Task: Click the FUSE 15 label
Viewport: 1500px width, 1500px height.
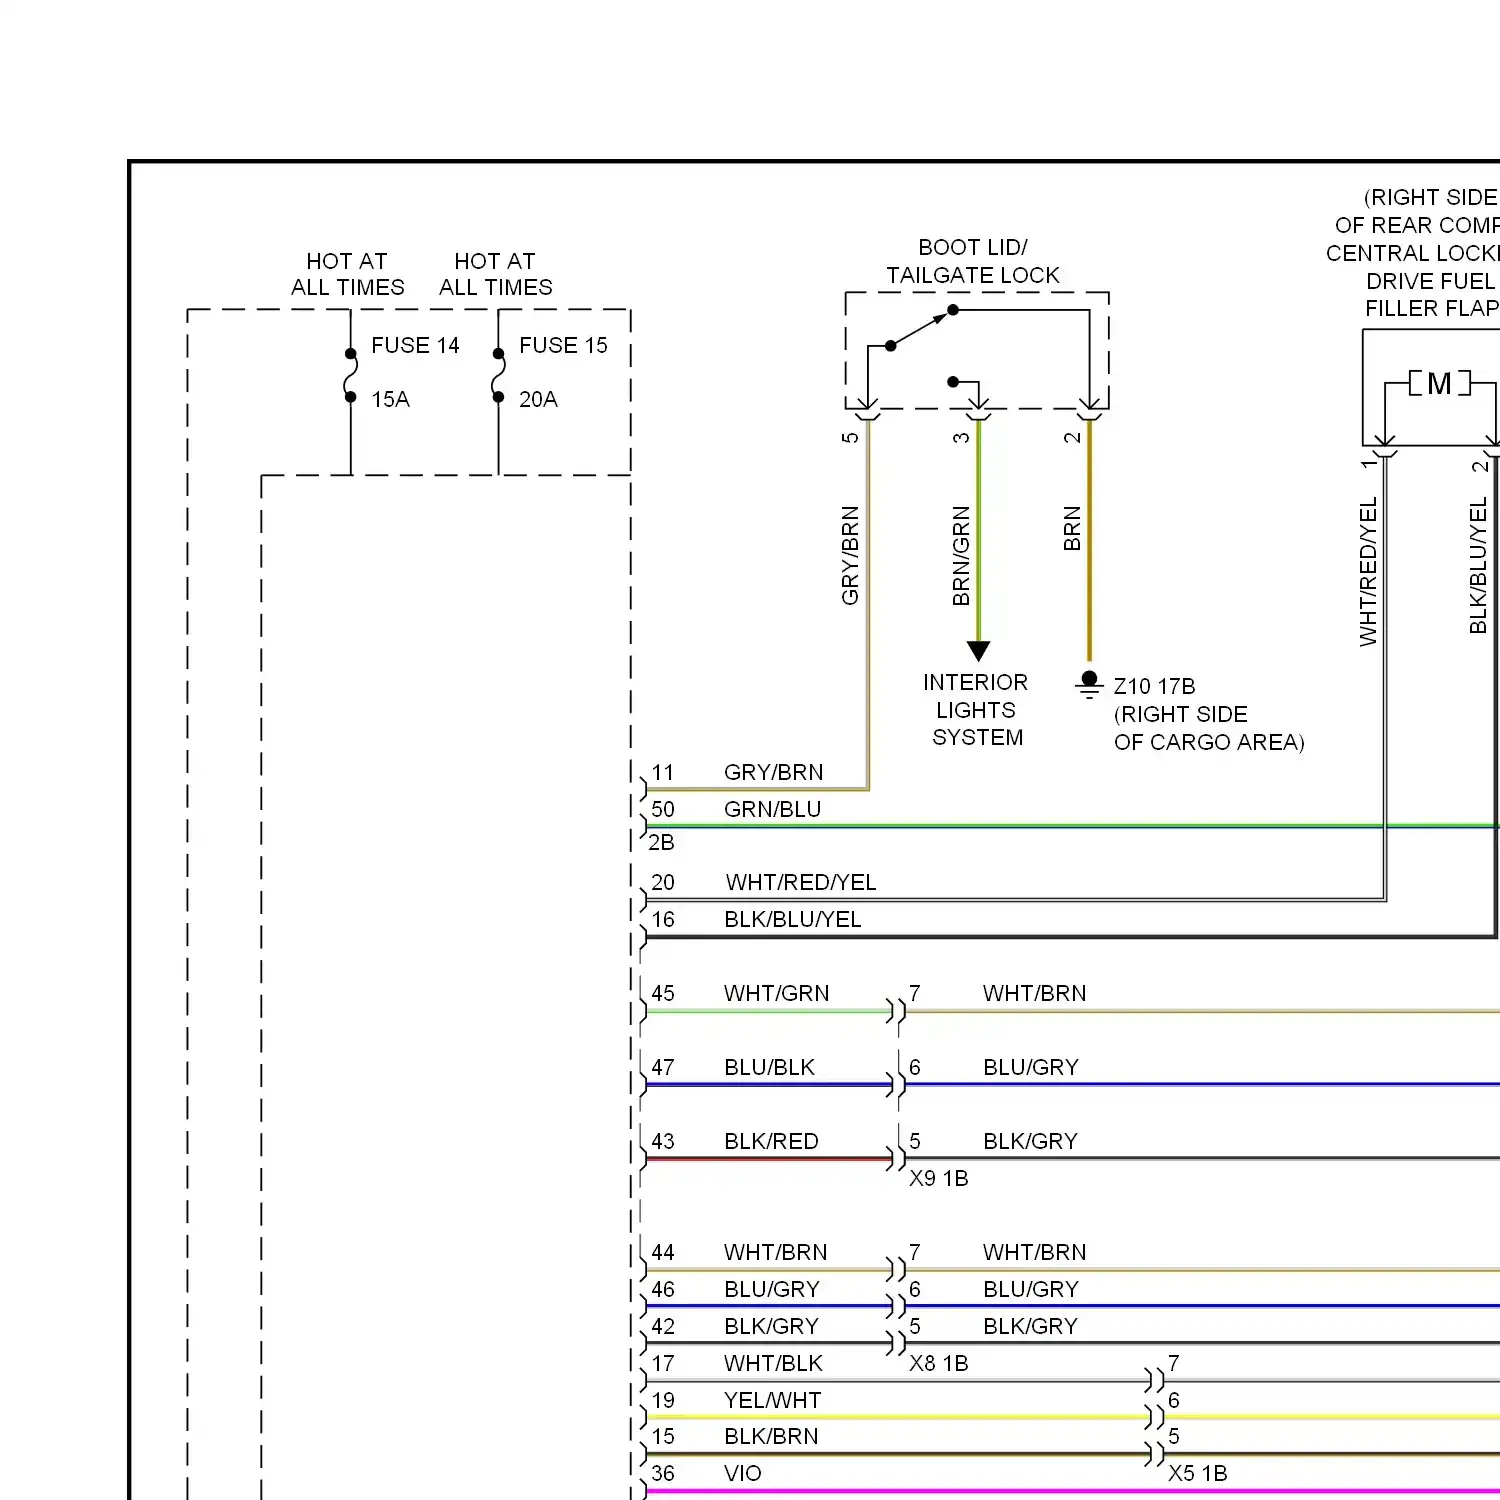Action: [563, 345]
